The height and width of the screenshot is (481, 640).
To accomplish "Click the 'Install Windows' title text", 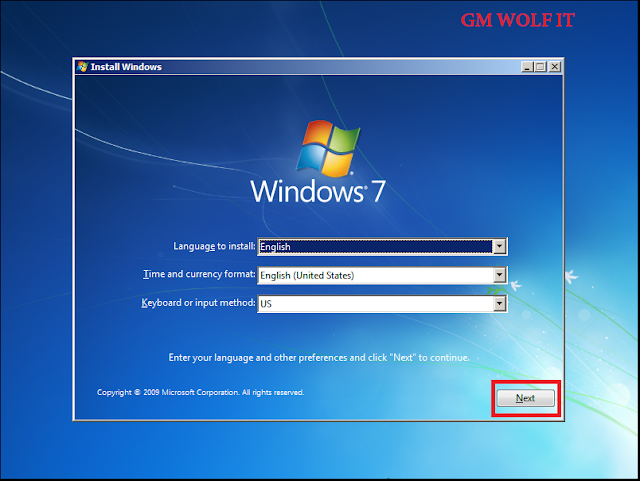I will (126, 67).
